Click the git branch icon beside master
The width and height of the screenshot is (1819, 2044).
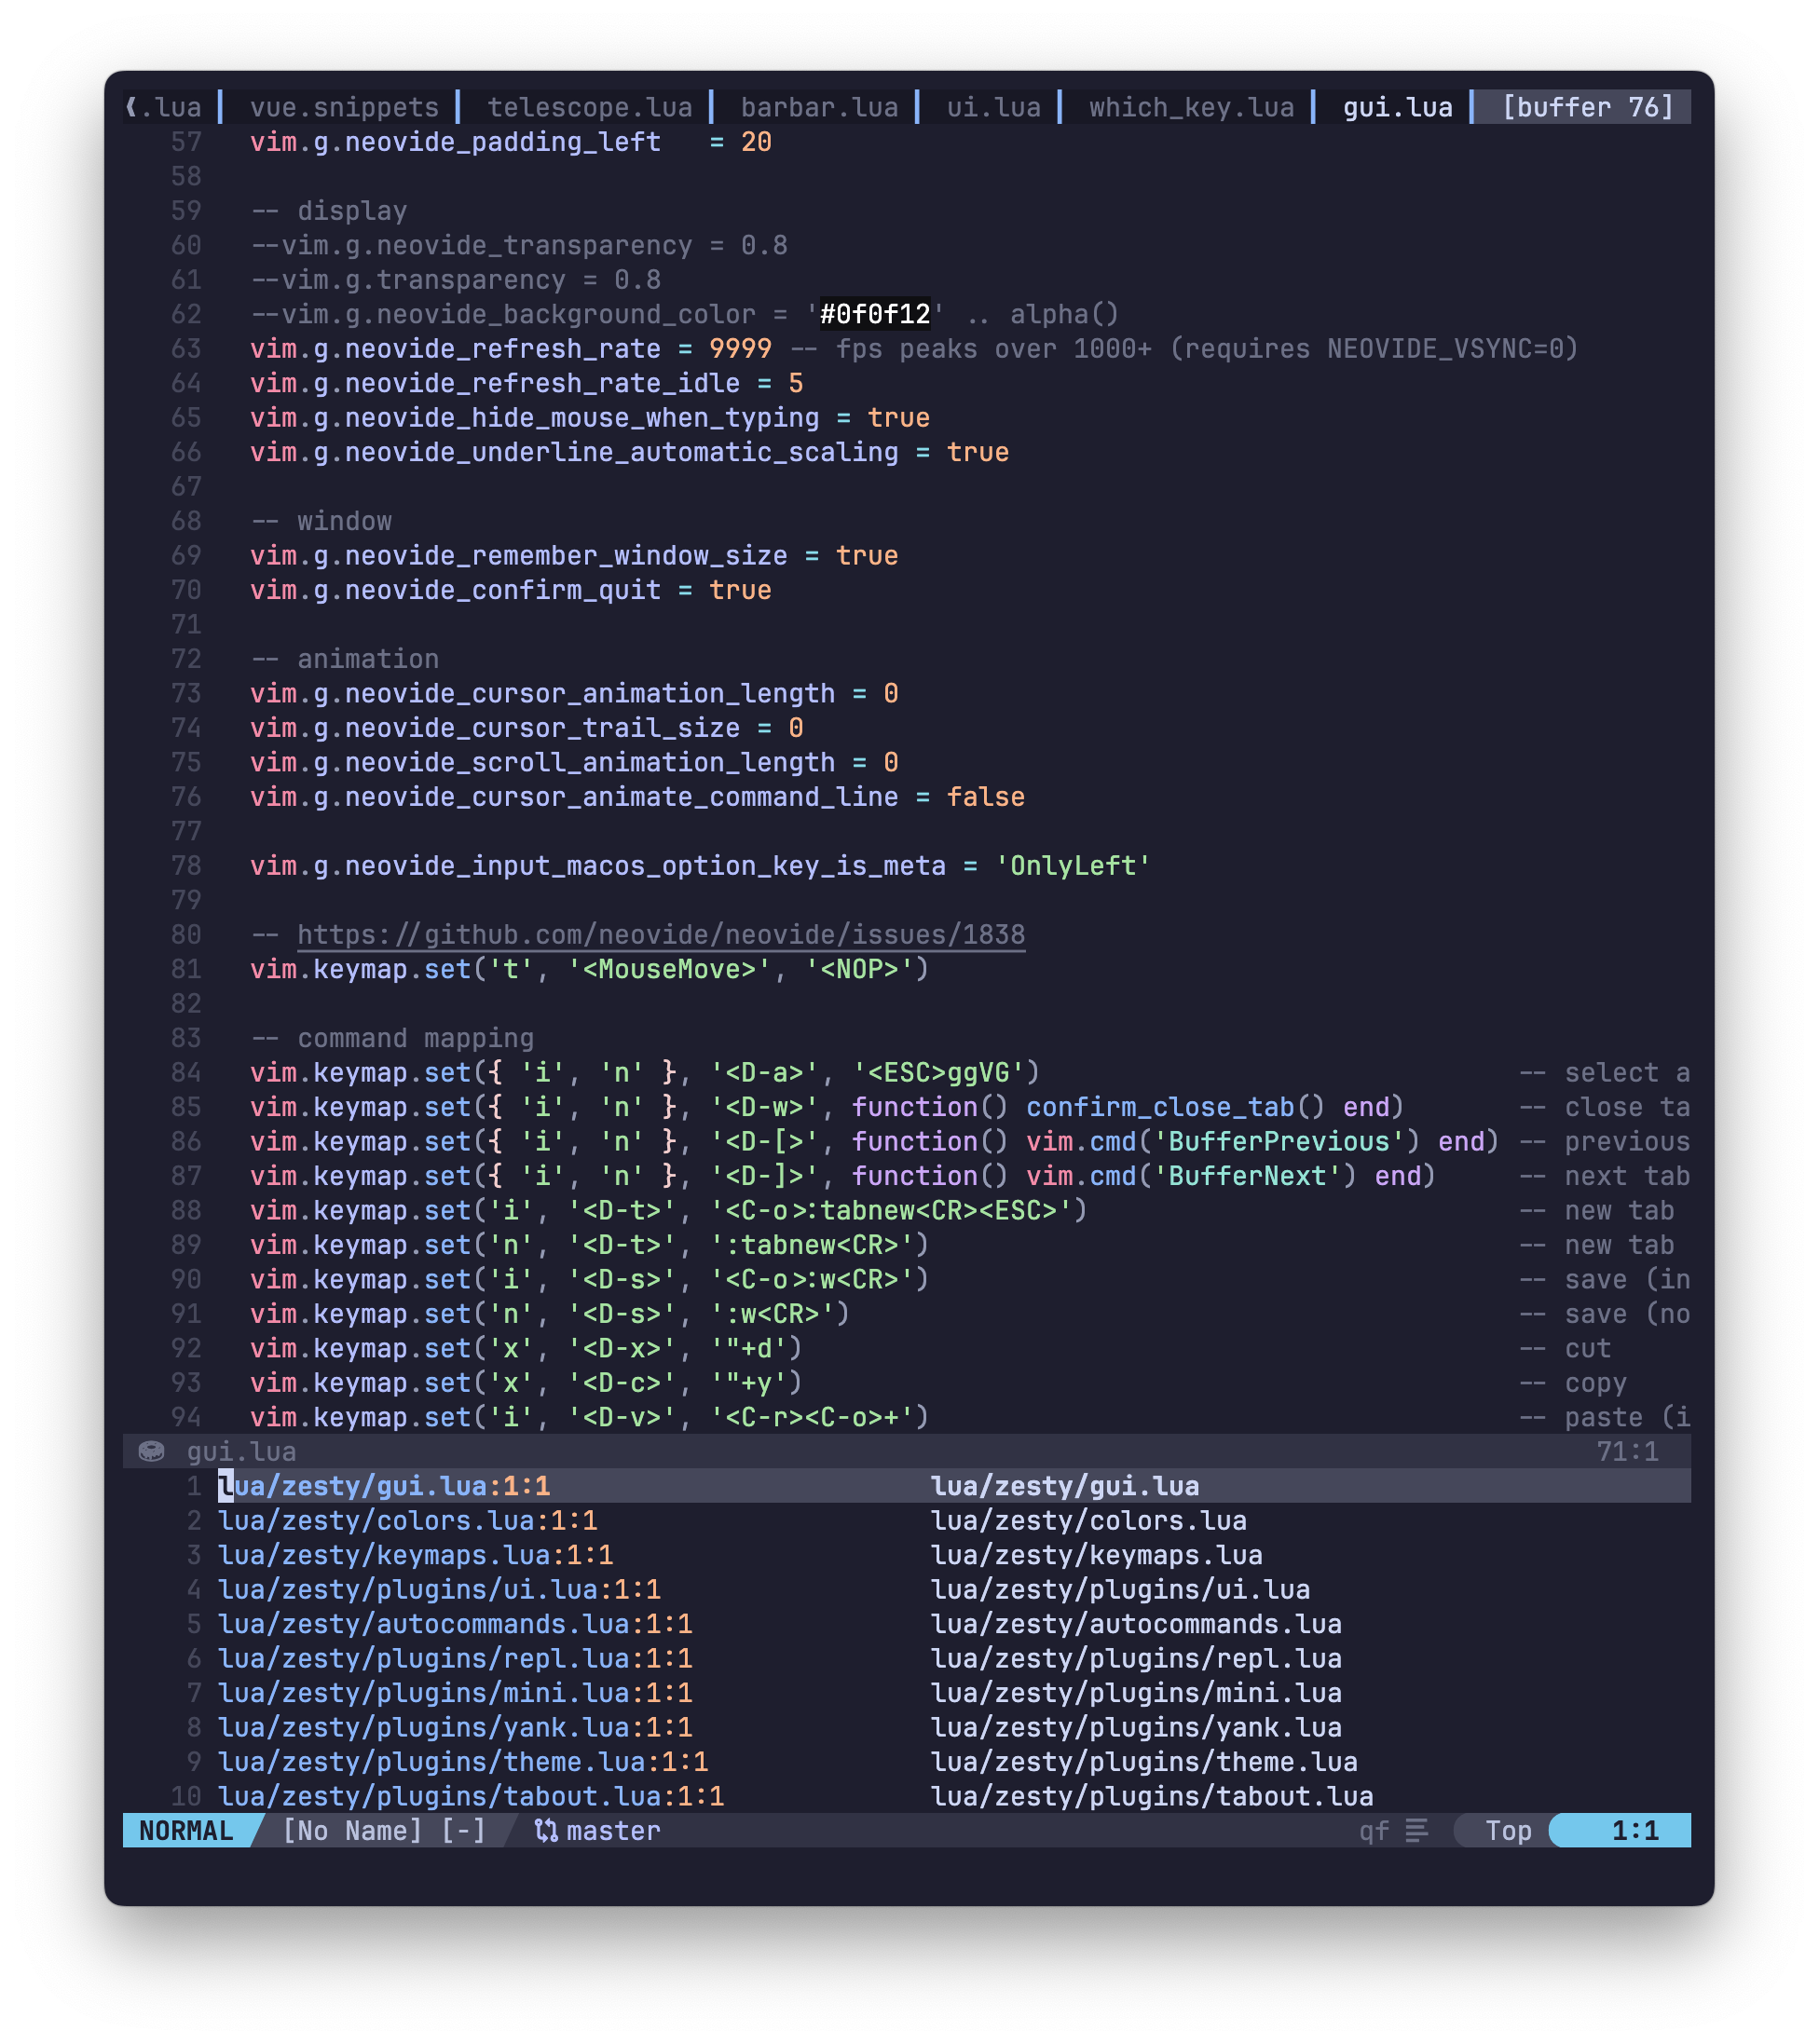546,1830
